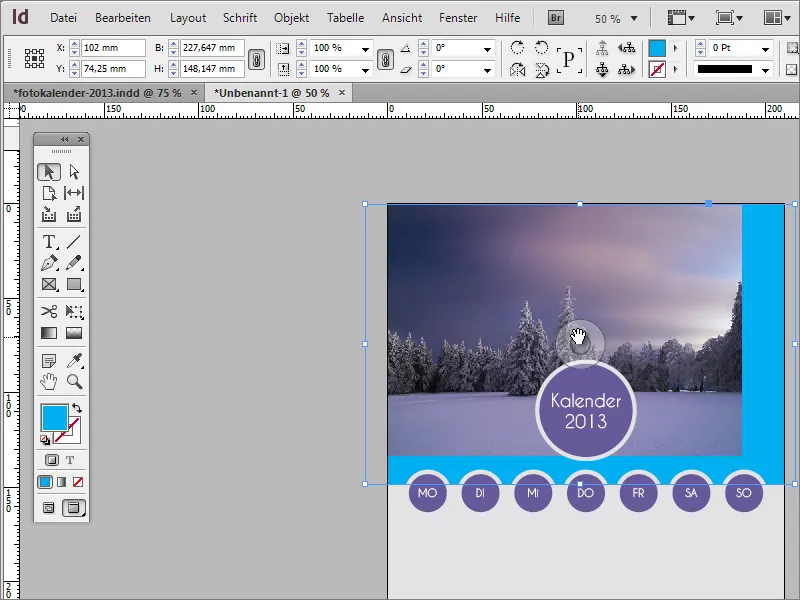Toggle constrain proportions for scaling
Screen dimensions: 800x600
tap(385, 59)
